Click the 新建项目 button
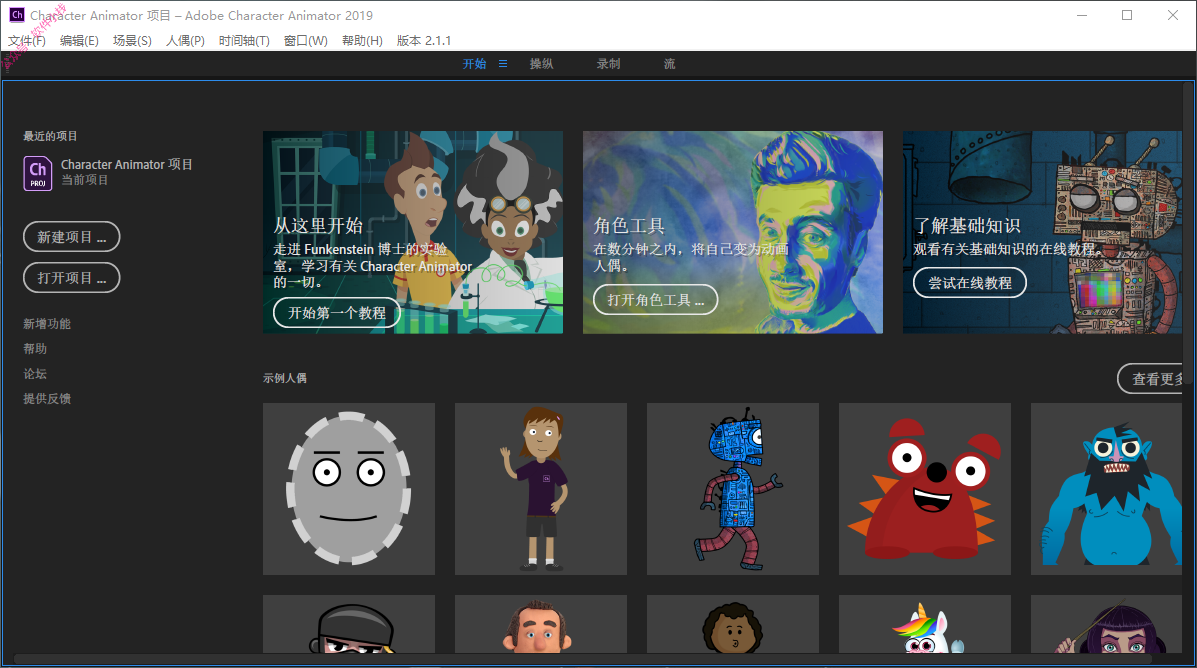Viewport: 1197px width, 668px height. 72,237
